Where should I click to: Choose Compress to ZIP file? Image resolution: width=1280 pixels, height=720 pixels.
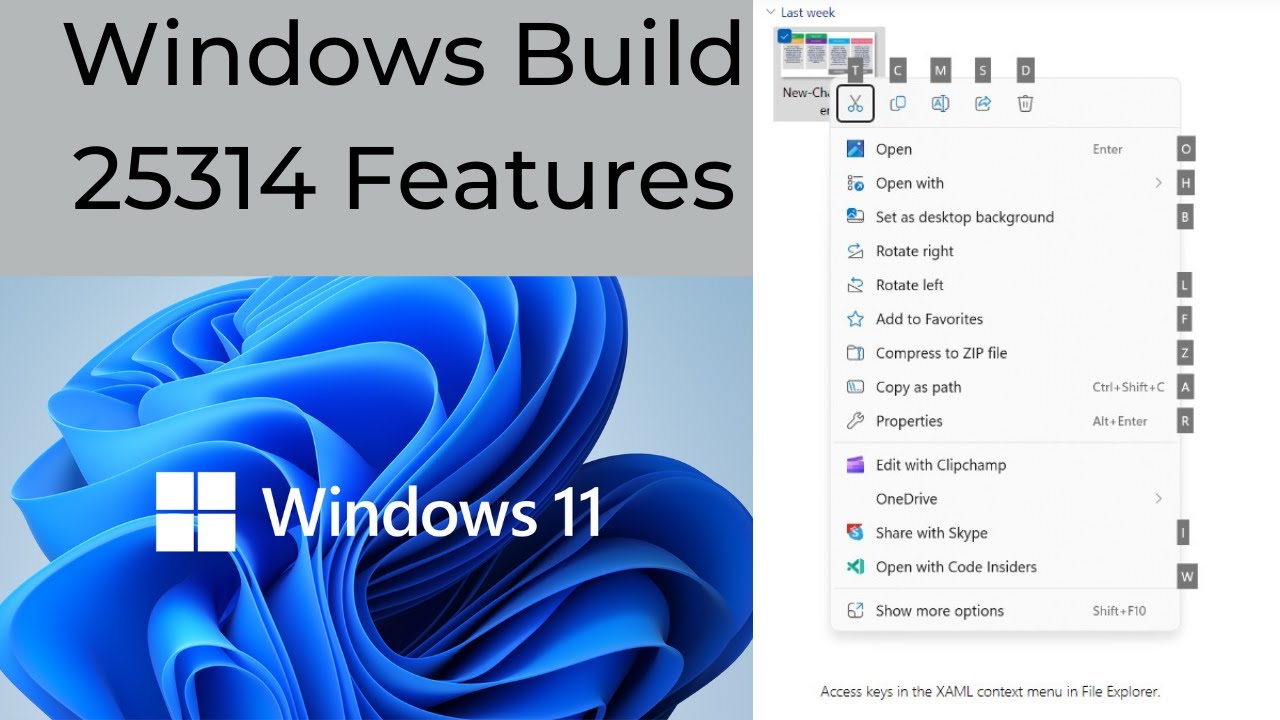tap(1005, 353)
